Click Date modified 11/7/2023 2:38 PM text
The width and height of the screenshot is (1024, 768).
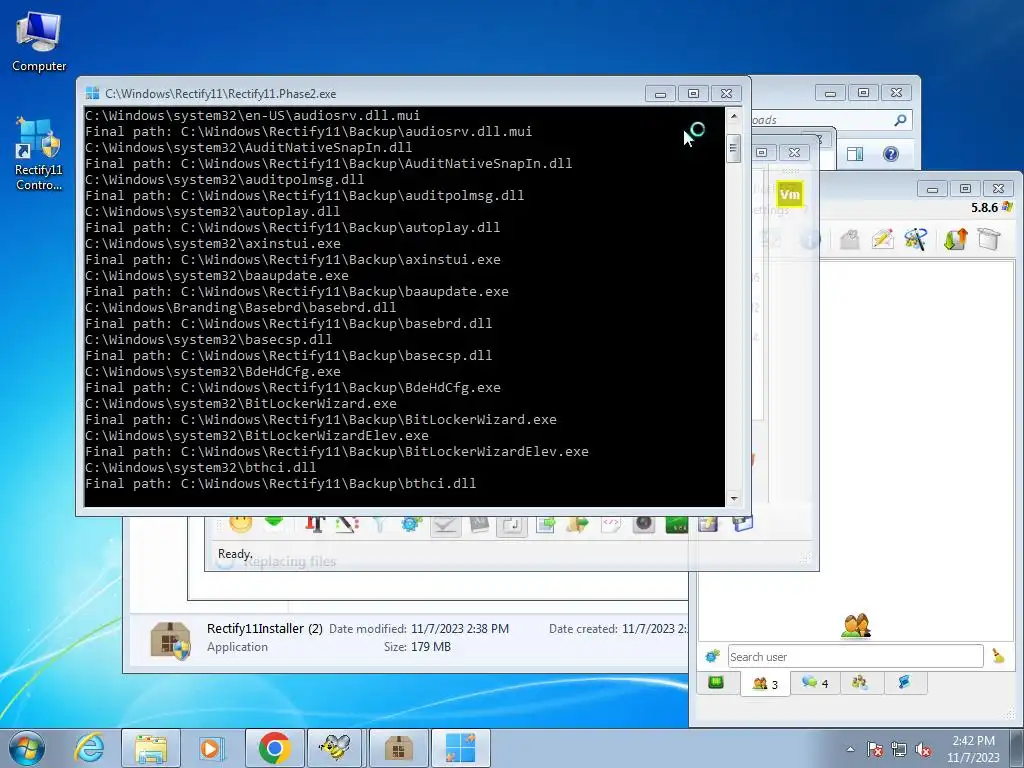tap(419, 628)
